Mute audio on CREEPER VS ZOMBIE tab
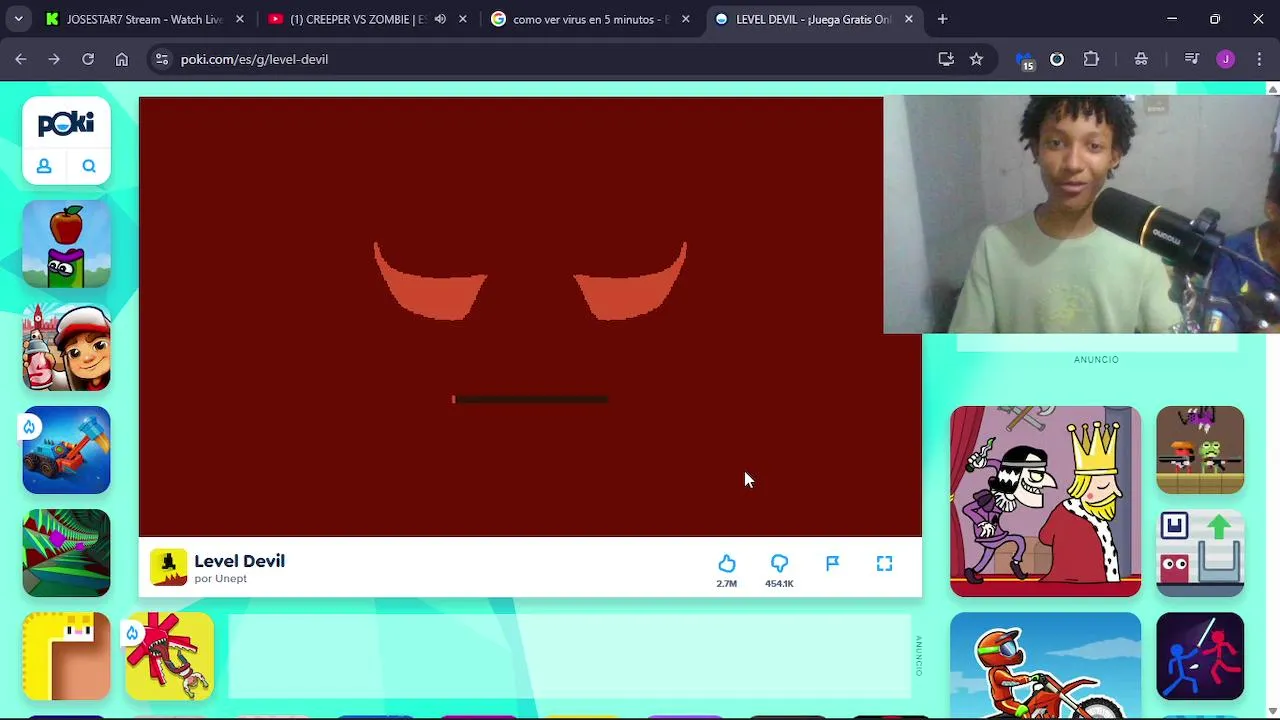1280x720 pixels. 440,19
